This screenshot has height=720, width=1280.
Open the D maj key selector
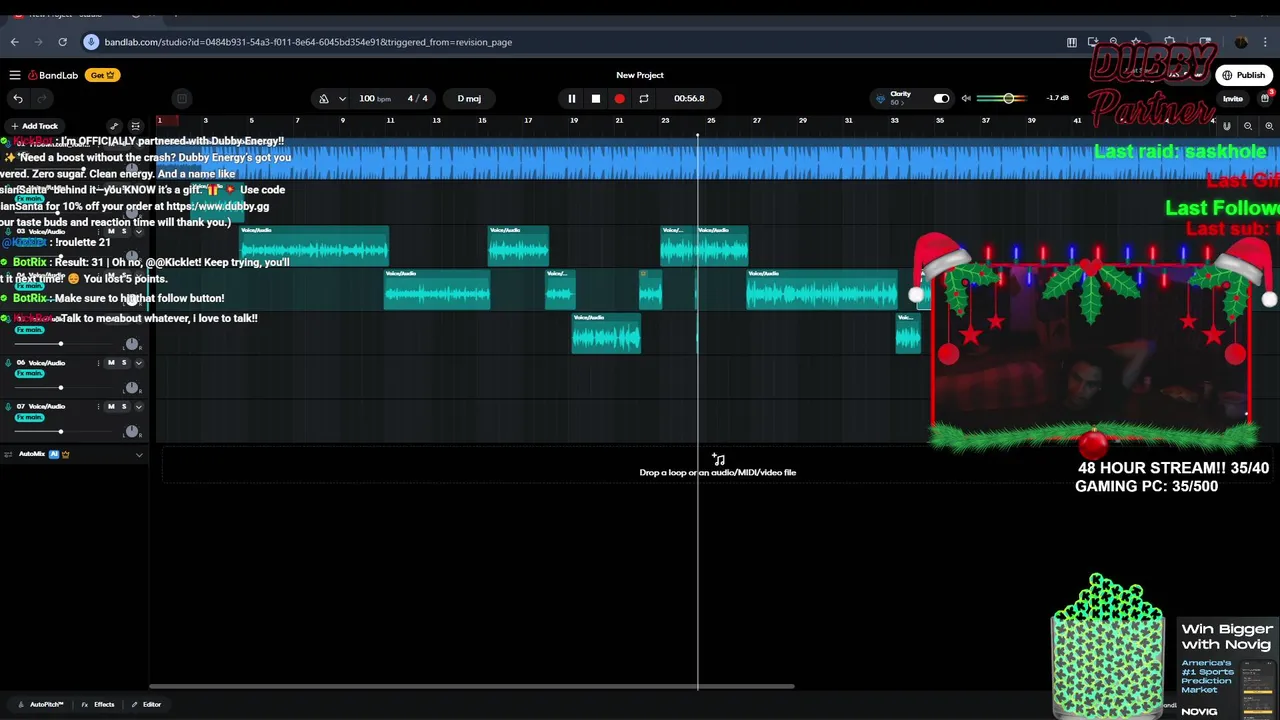pyautogui.click(x=469, y=98)
